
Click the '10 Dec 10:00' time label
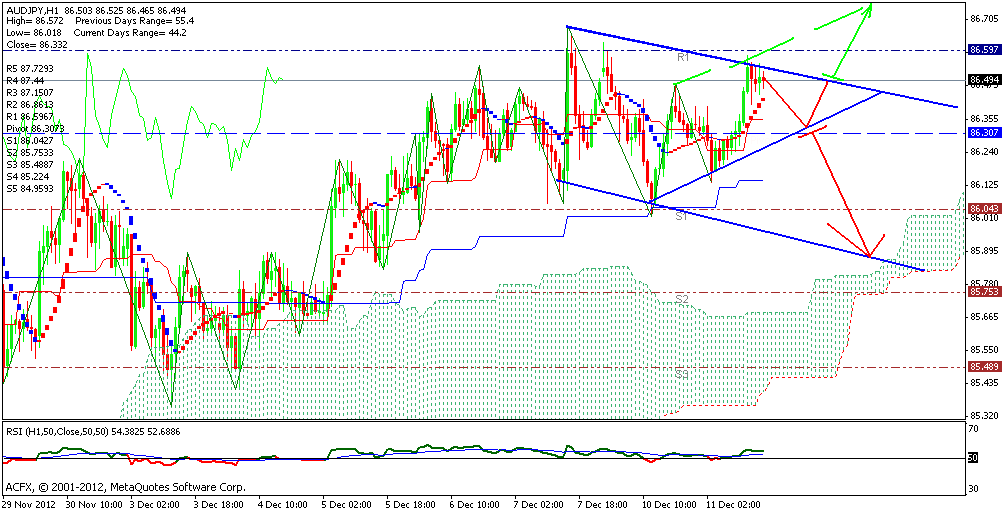coord(668,504)
